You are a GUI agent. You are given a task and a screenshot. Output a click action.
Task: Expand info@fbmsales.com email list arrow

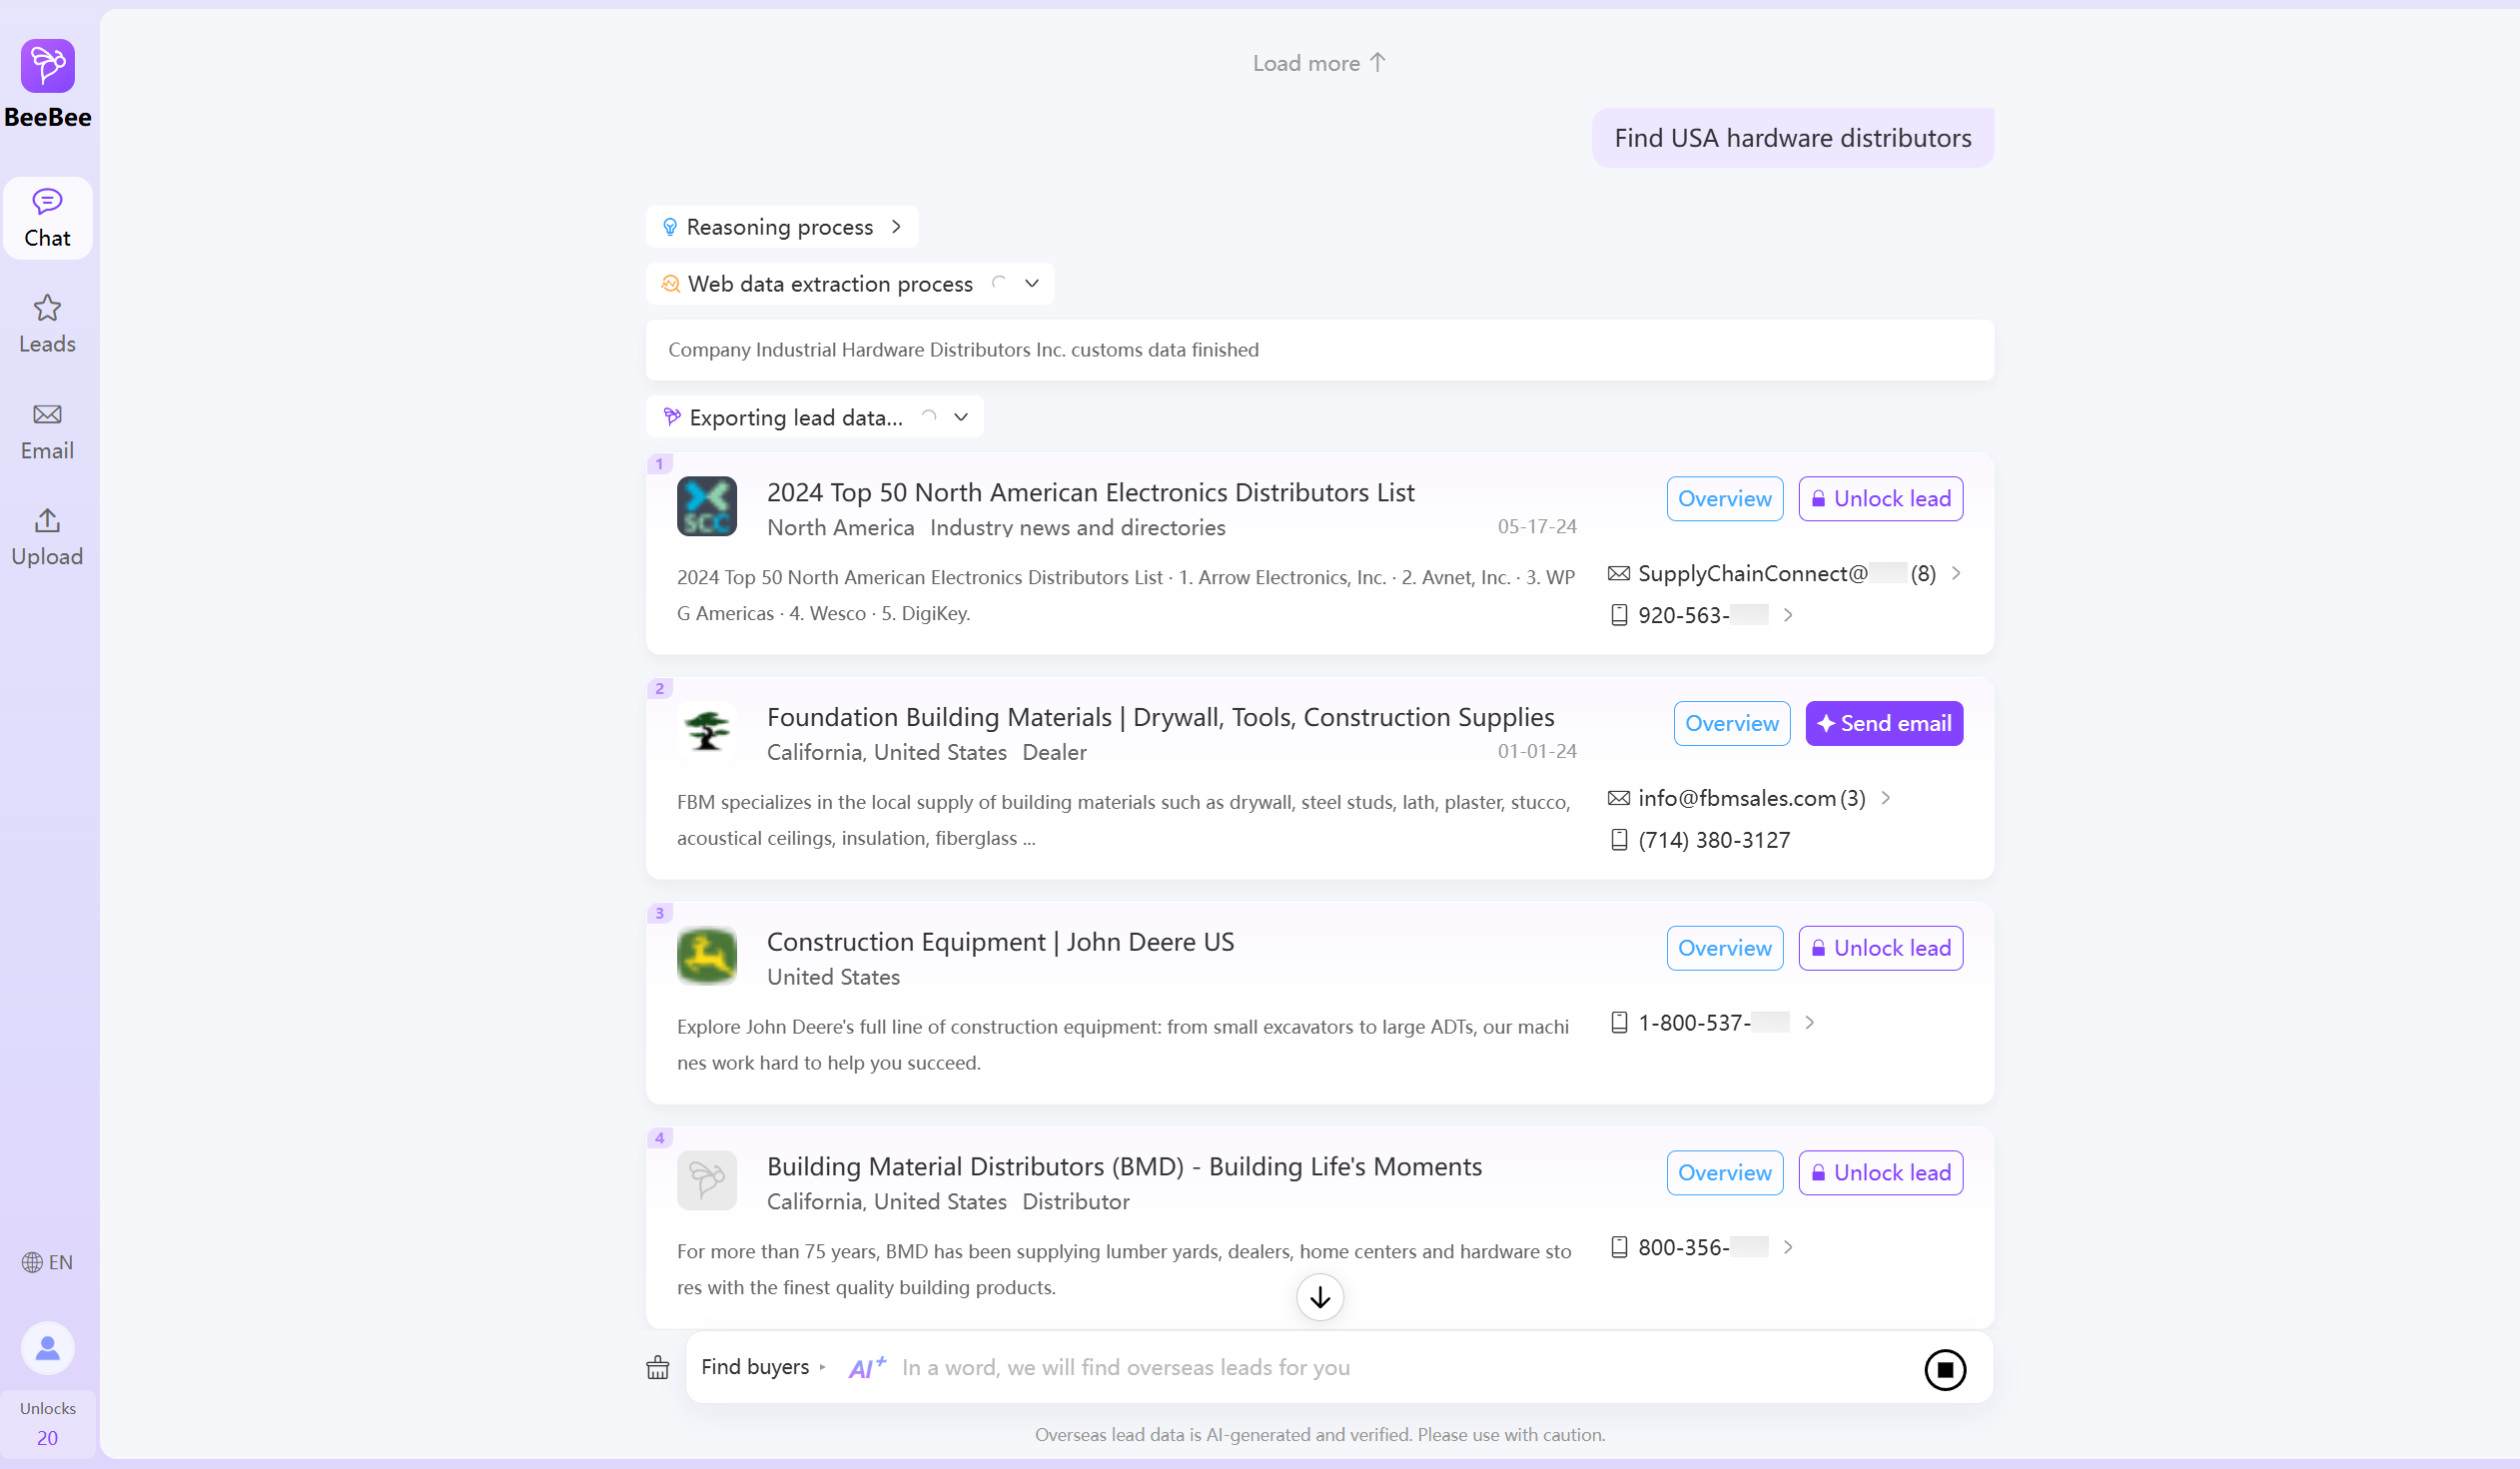pos(1885,798)
